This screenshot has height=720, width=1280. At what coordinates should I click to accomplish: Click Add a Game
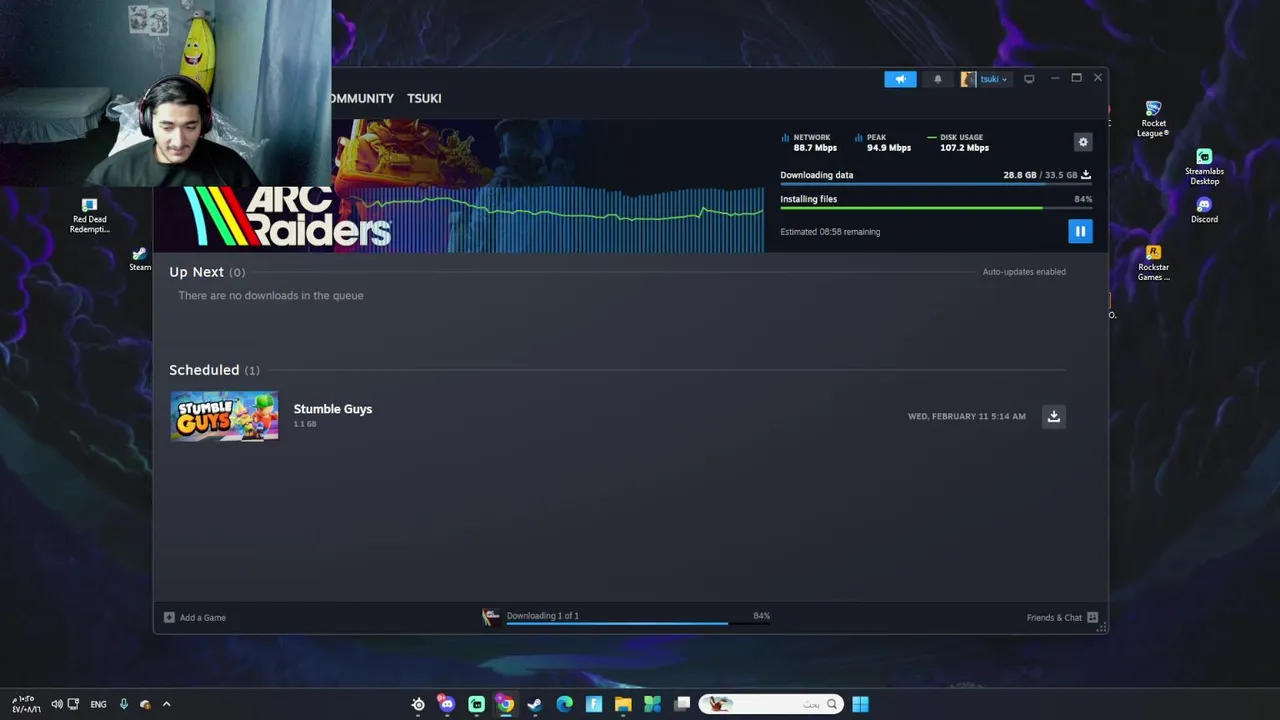(x=203, y=617)
